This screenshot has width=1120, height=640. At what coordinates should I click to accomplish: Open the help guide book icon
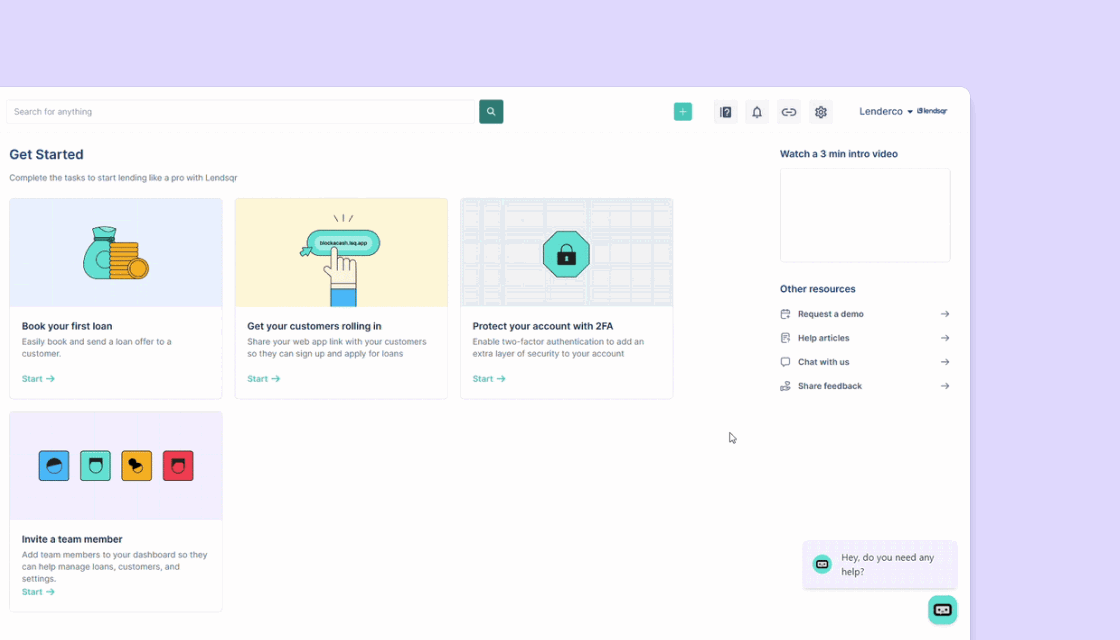point(726,112)
